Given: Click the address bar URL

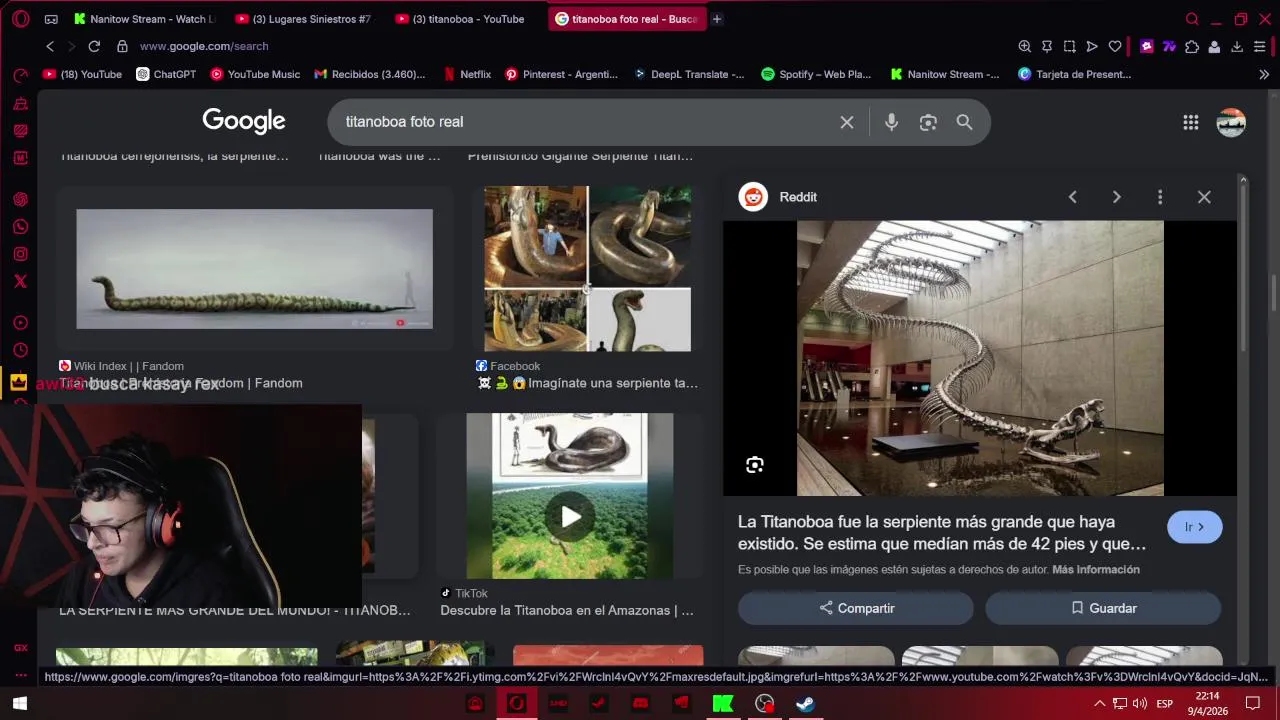Looking at the screenshot, I should click(204, 46).
